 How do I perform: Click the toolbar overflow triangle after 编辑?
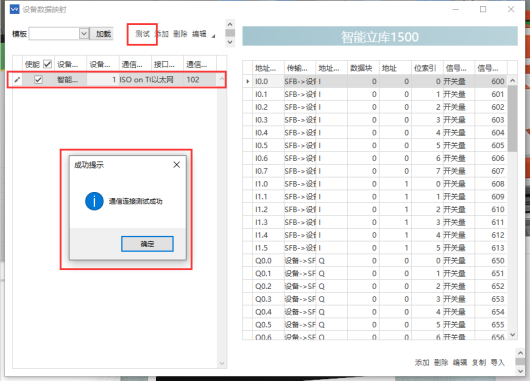tap(213, 36)
